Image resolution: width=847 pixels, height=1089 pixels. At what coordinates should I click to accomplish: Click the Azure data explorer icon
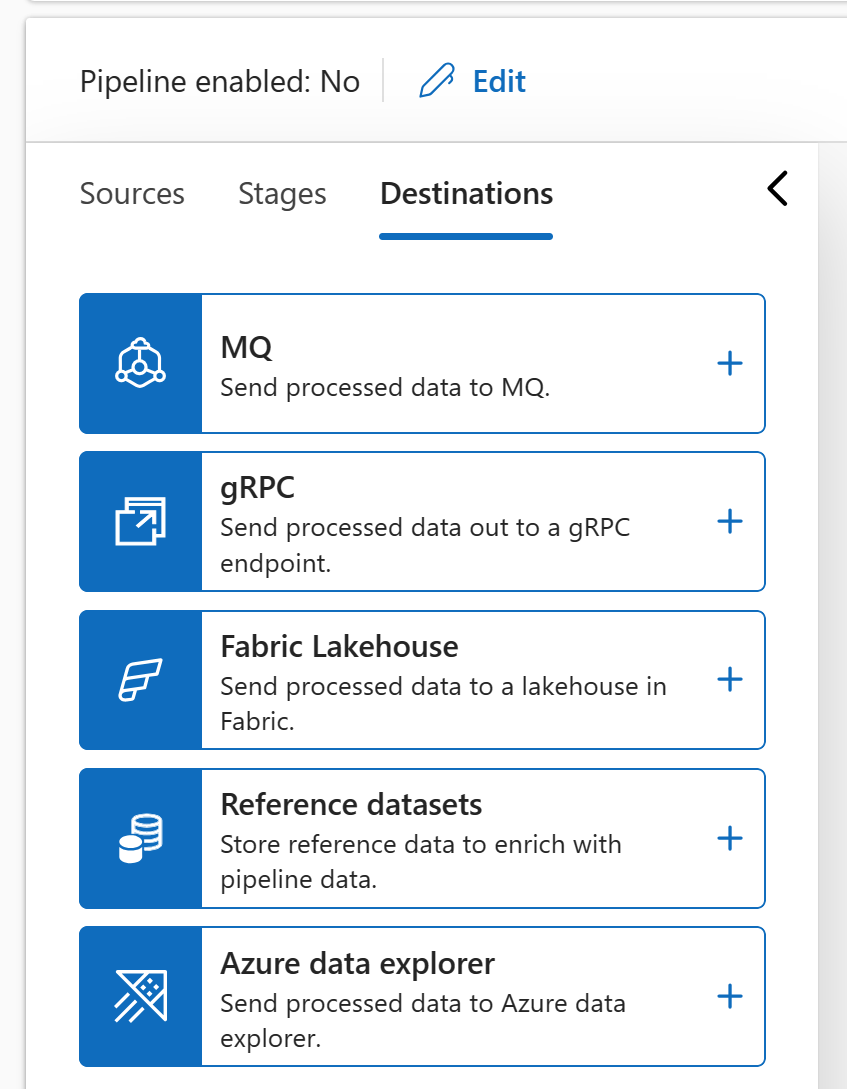(140, 997)
